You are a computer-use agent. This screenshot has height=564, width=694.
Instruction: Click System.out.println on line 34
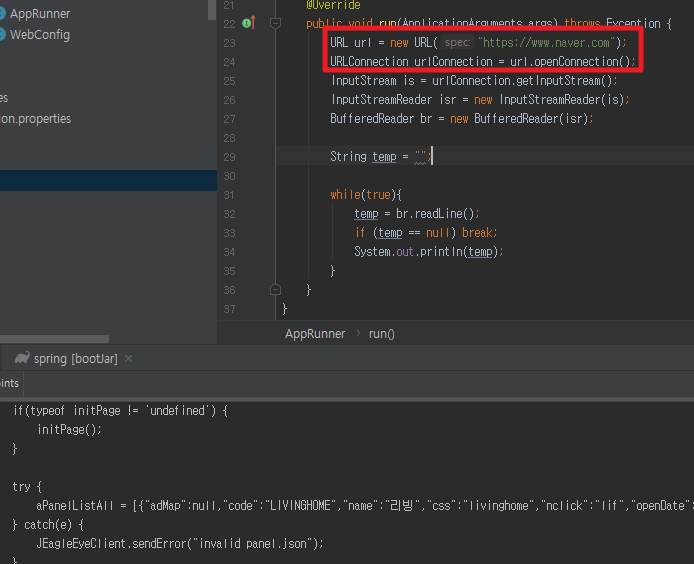[x=408, y=252]
